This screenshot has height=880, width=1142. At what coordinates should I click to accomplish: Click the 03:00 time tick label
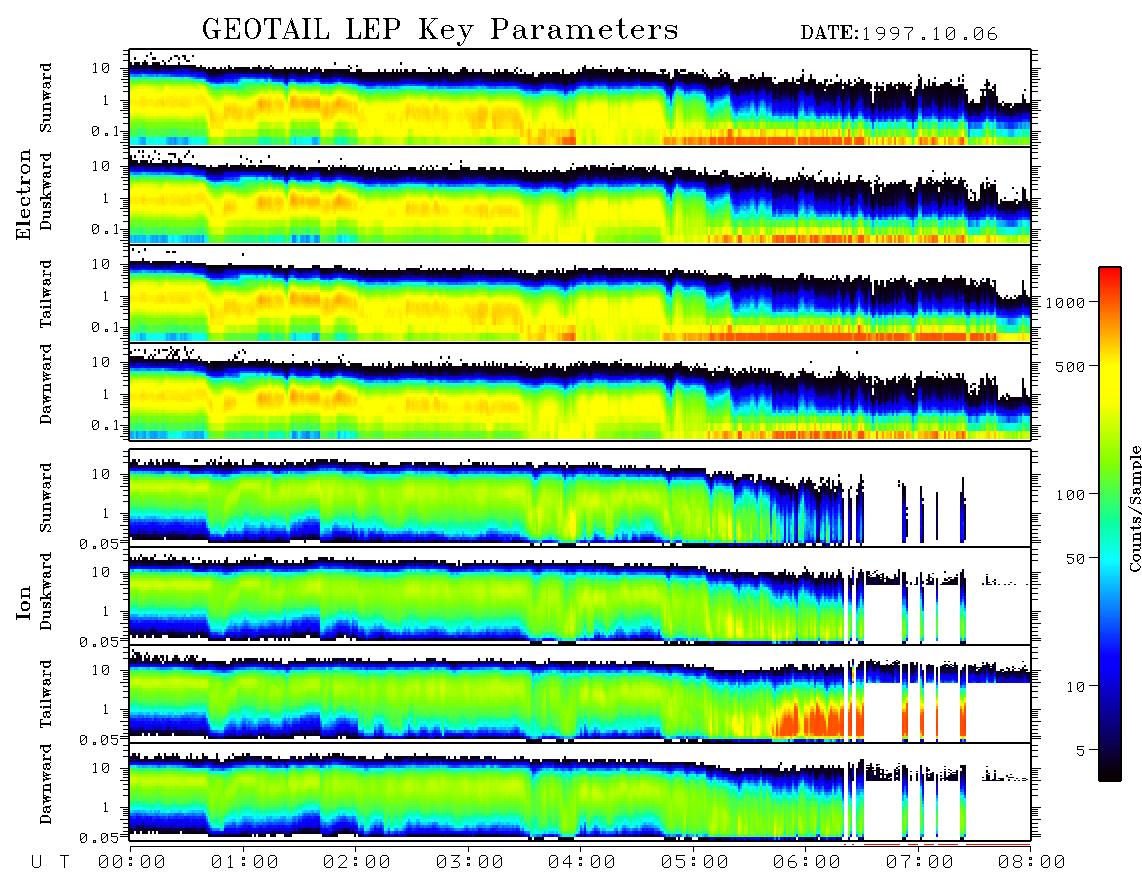click(470, 862)
